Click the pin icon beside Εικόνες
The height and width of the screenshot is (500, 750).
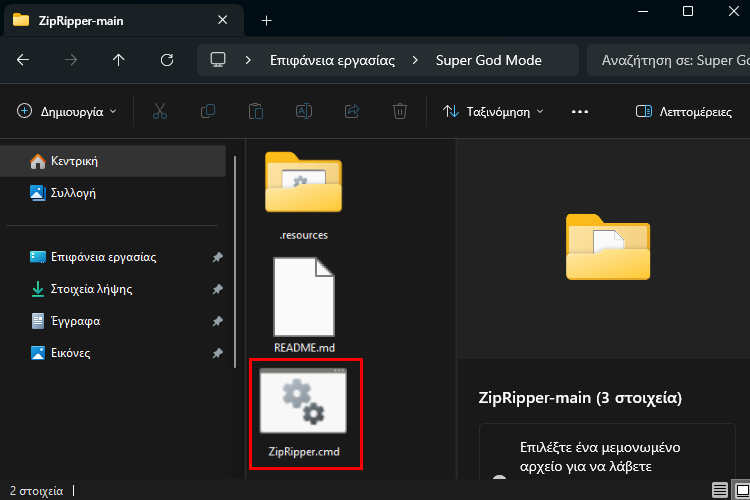[x=218, y=353]
